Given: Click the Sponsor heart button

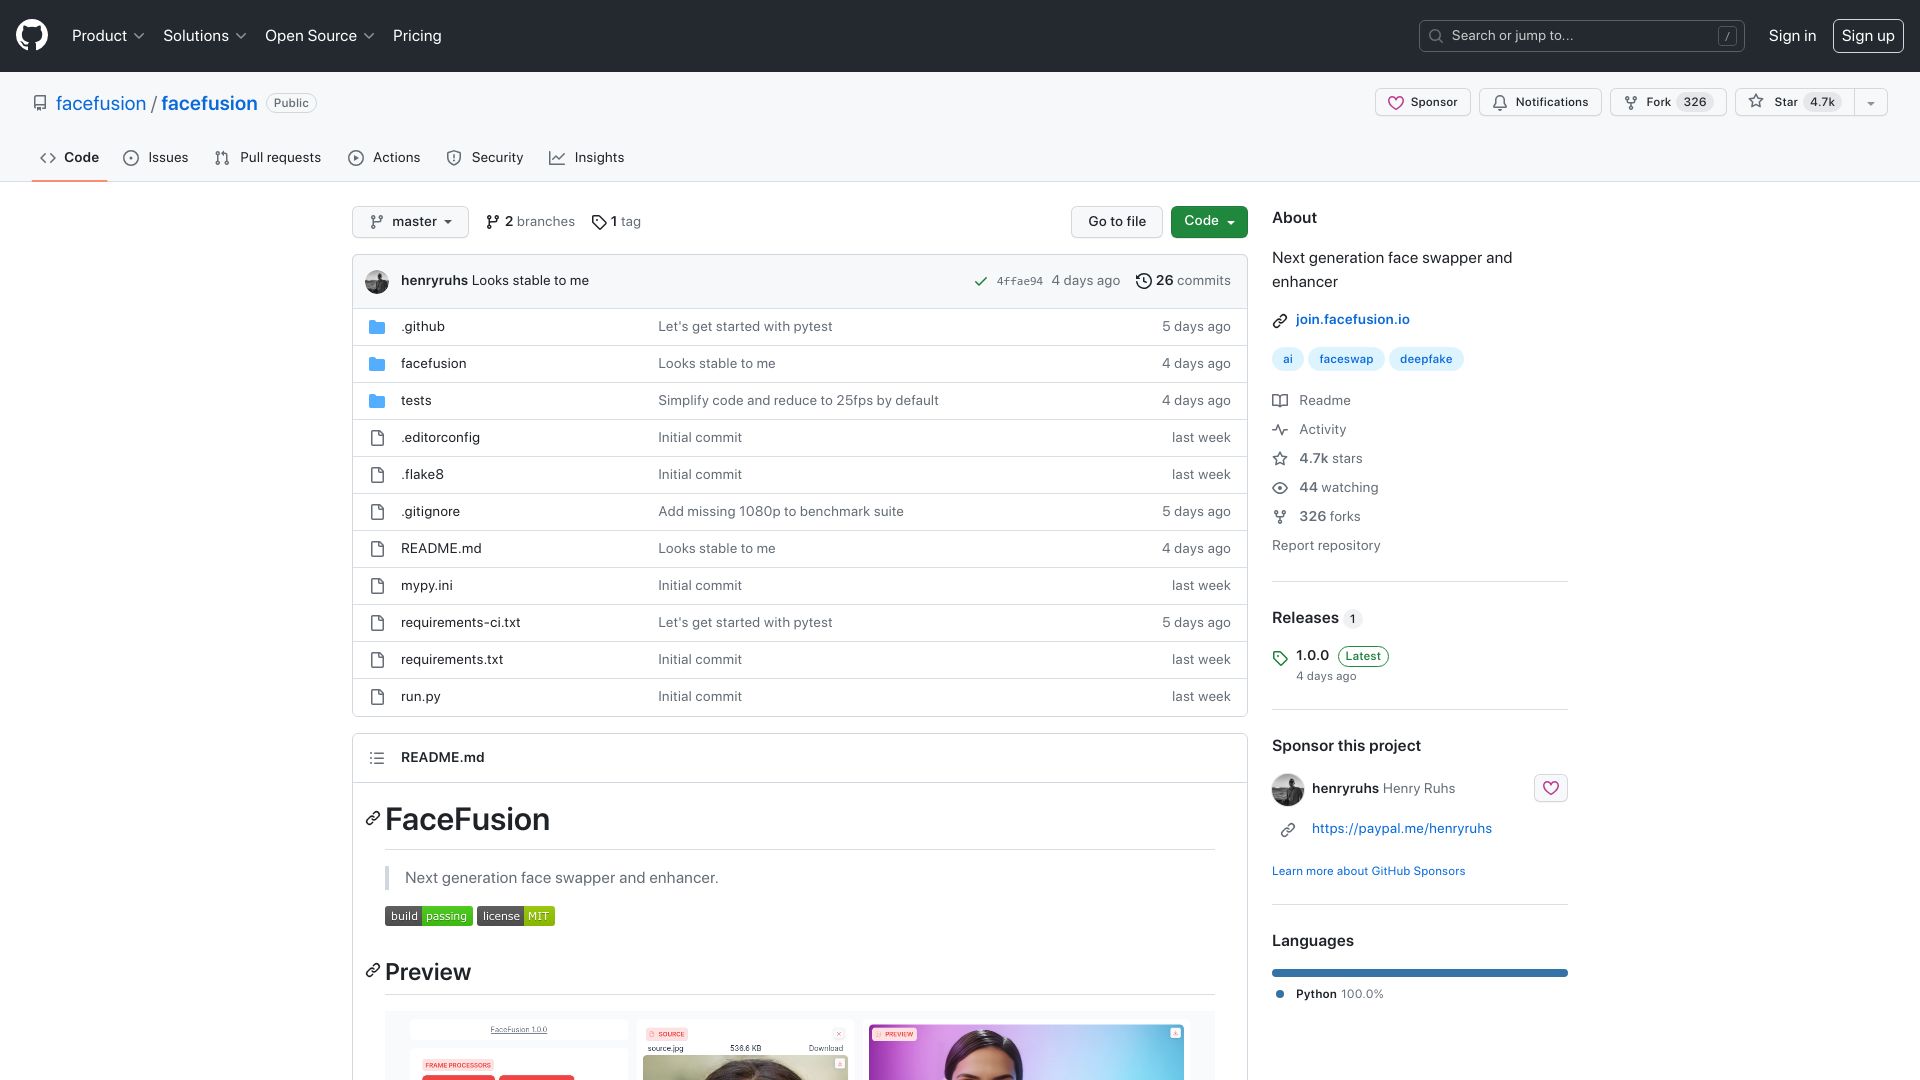Looking at the screenshot, I should click(x=1422, y=102).
